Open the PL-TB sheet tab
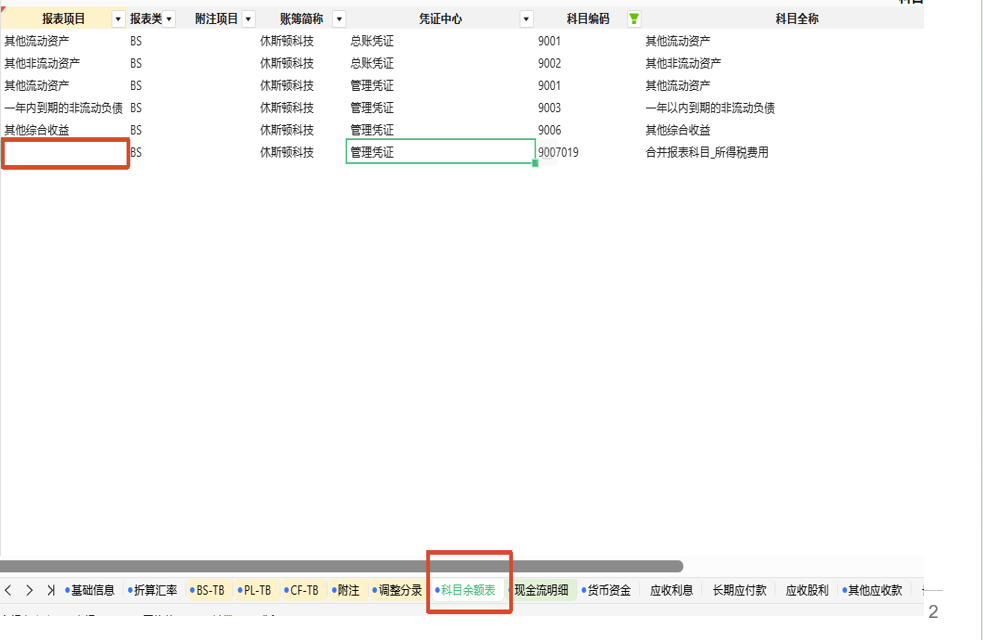 click(x=255, y=590)
